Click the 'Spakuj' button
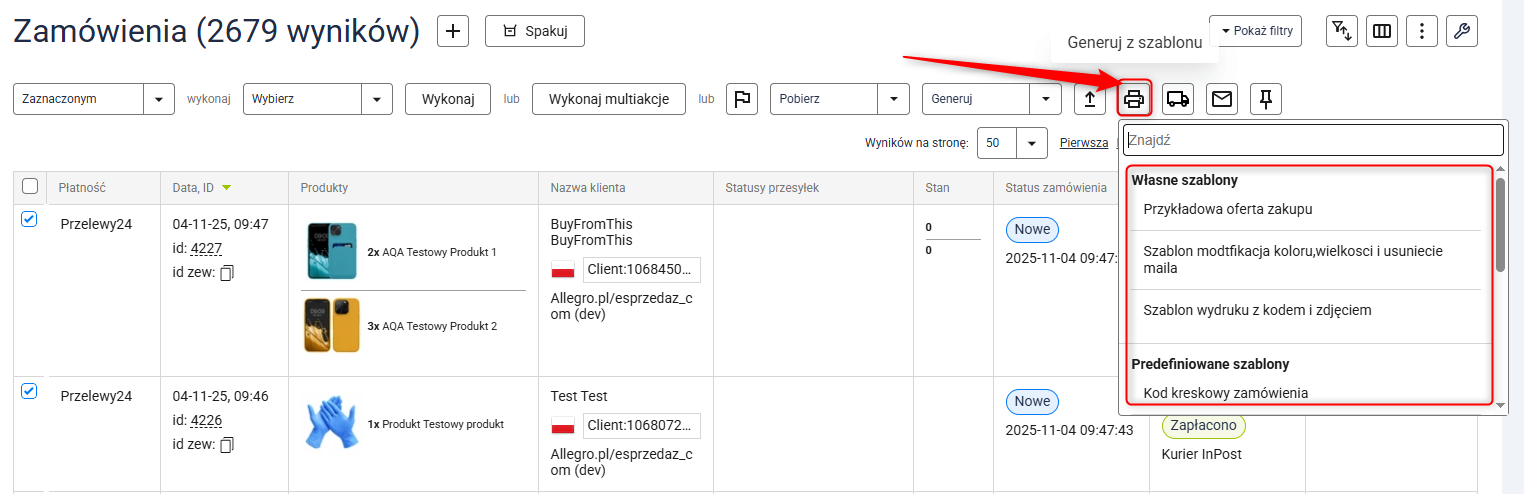 [x=534, y=31]
